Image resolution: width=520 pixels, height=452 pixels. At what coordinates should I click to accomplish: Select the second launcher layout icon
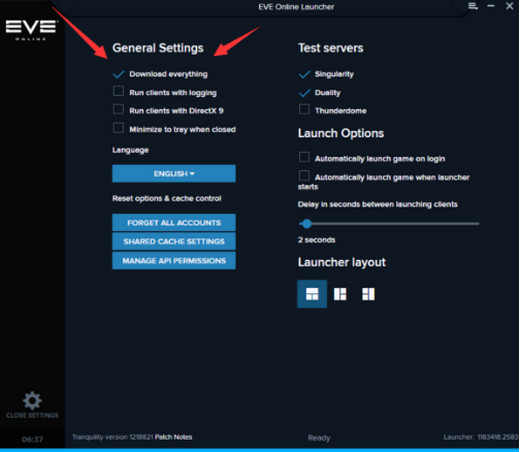tap(340, 294)
